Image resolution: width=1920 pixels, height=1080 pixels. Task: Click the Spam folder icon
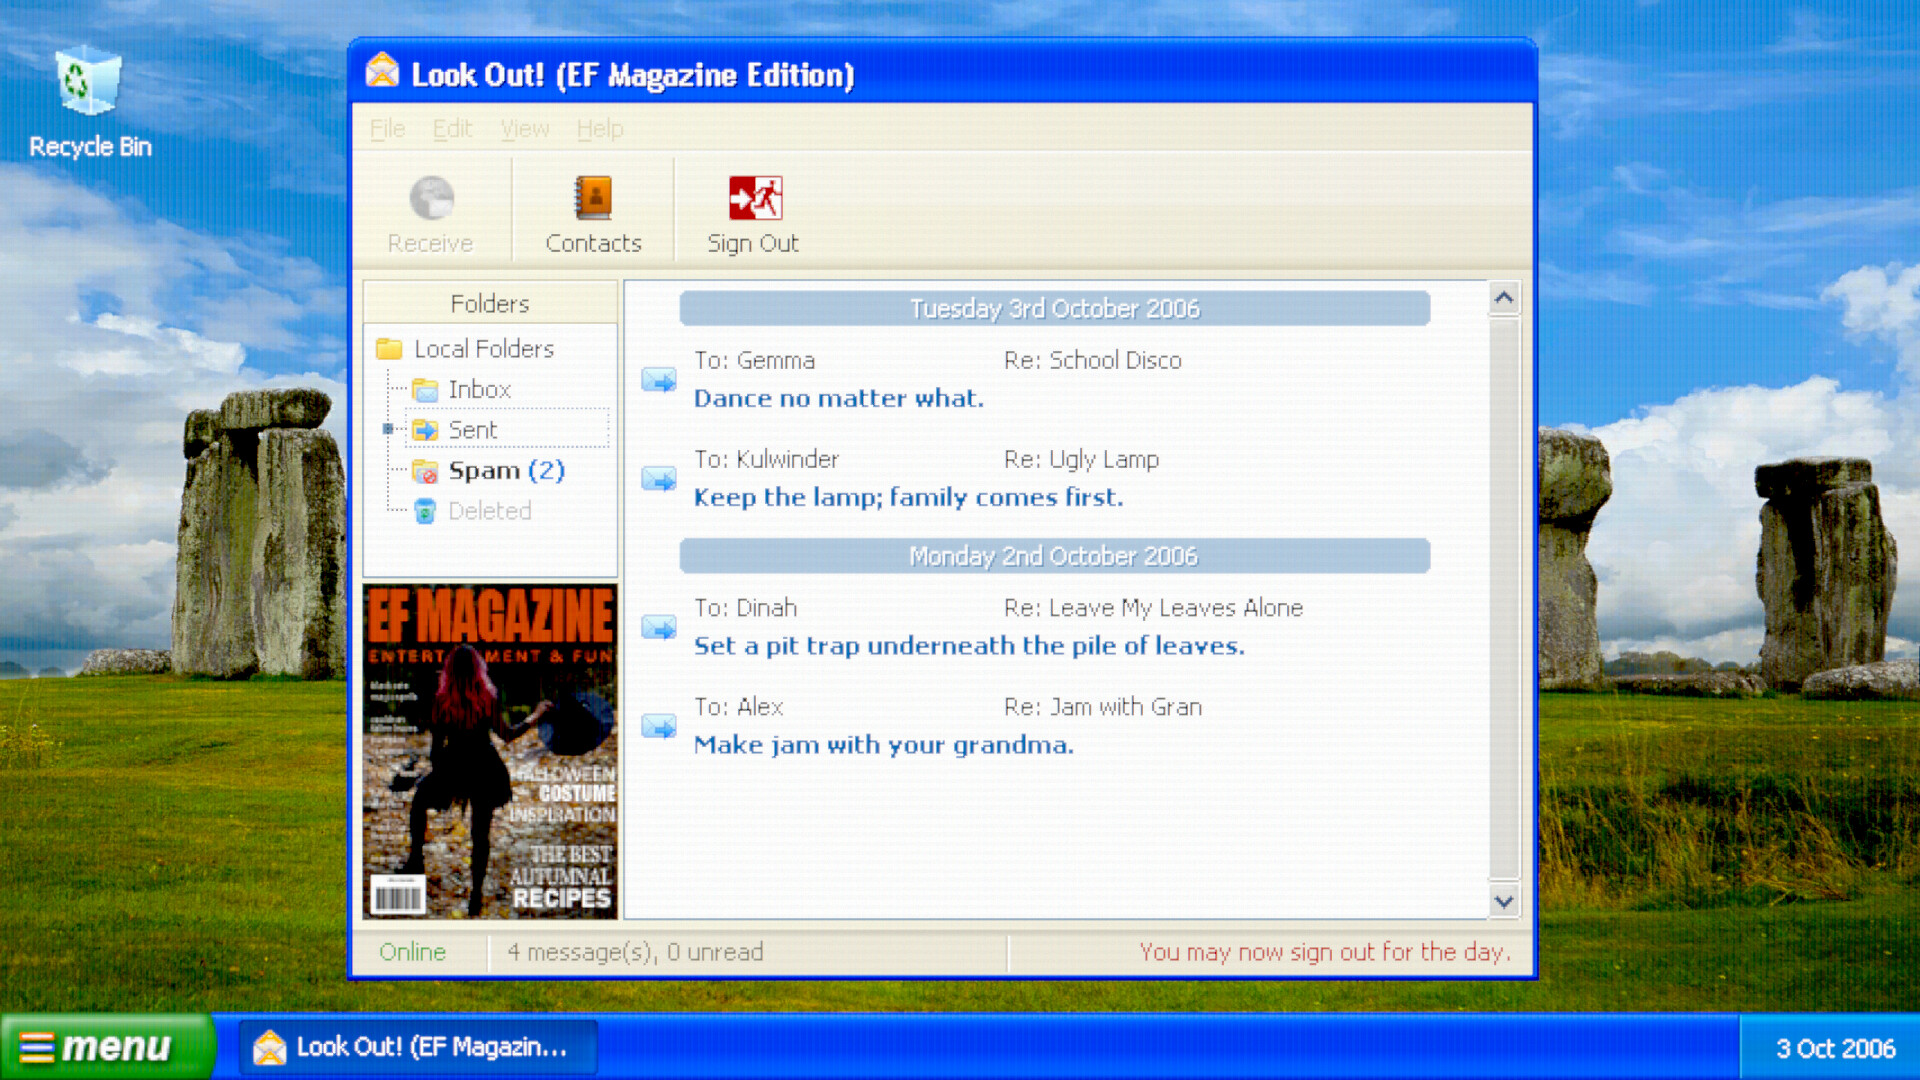pos(425,469)
